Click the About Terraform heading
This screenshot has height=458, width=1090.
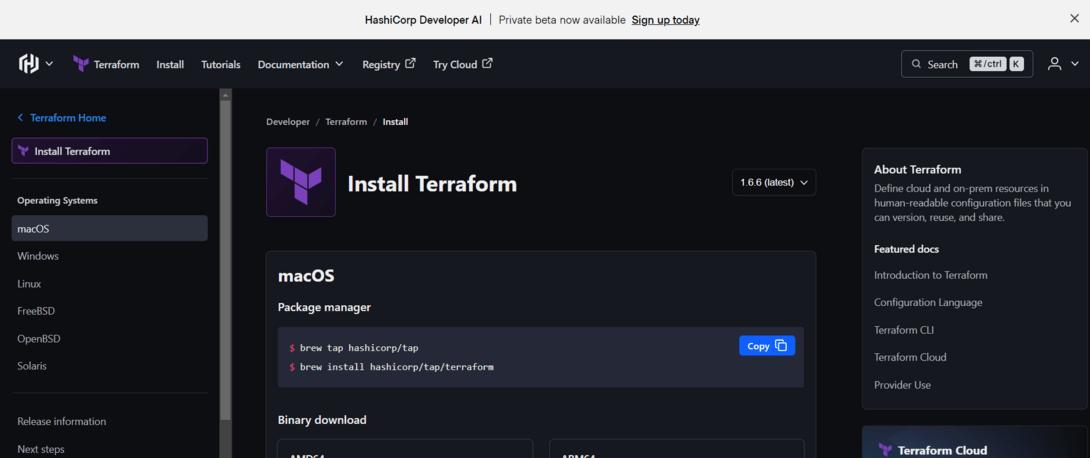(918, 170)
